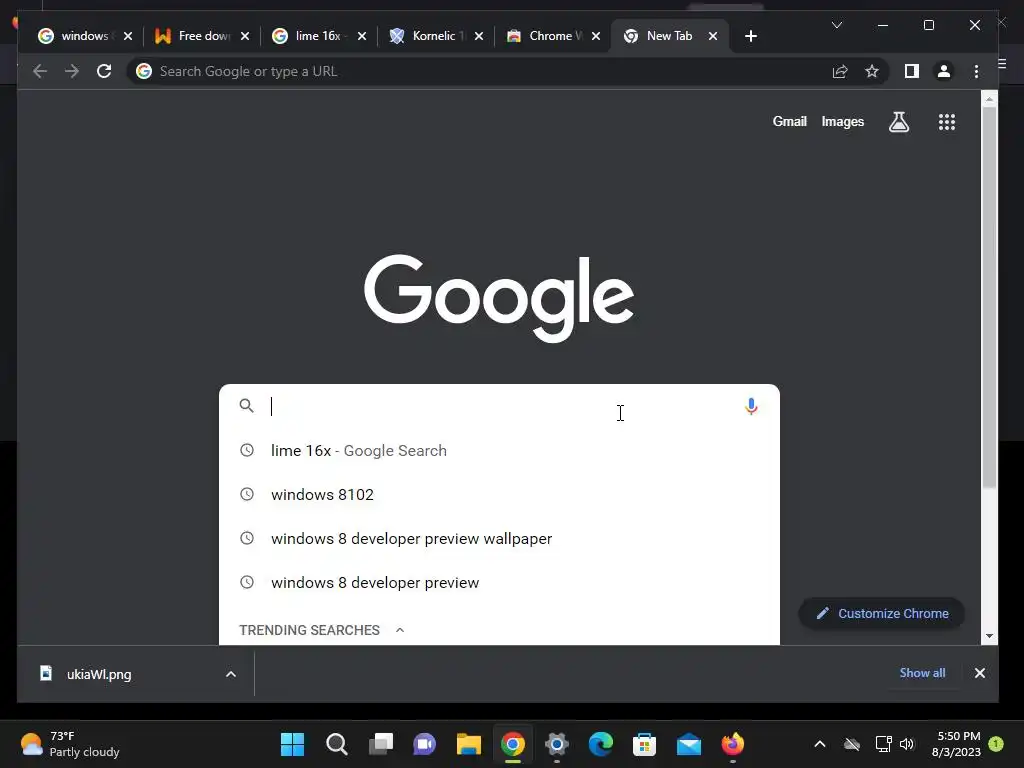Viewport: 1024px width, 768px height.
Task: Pick 'windows 8 developer preview wallpaper' suggestion
Action: pyautogui.click(x=499, y=539)
